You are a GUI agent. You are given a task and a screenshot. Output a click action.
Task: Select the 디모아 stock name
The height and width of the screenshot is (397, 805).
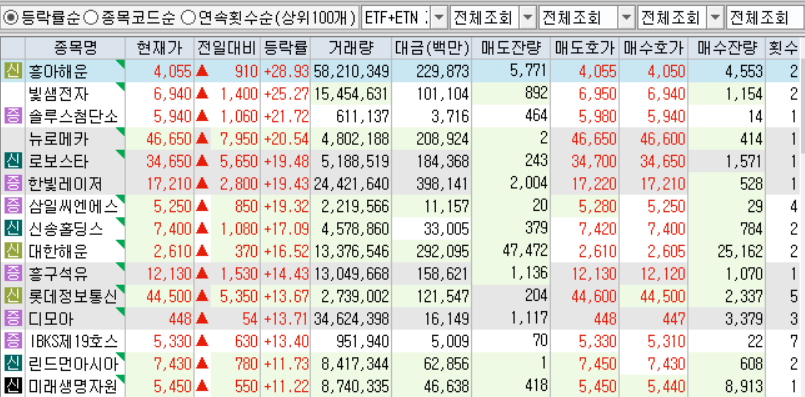(51, 320)
